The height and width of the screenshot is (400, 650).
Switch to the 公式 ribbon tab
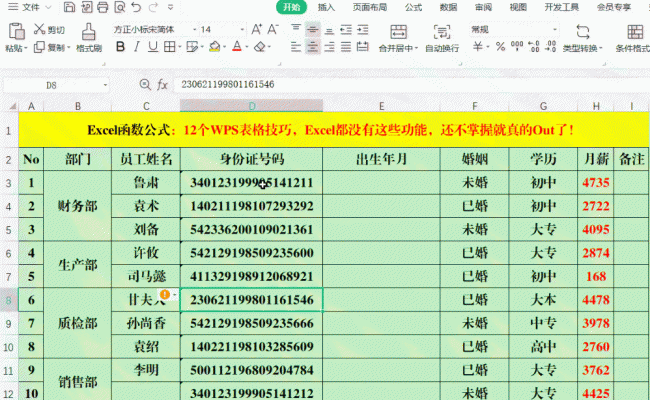coord(413,7)
